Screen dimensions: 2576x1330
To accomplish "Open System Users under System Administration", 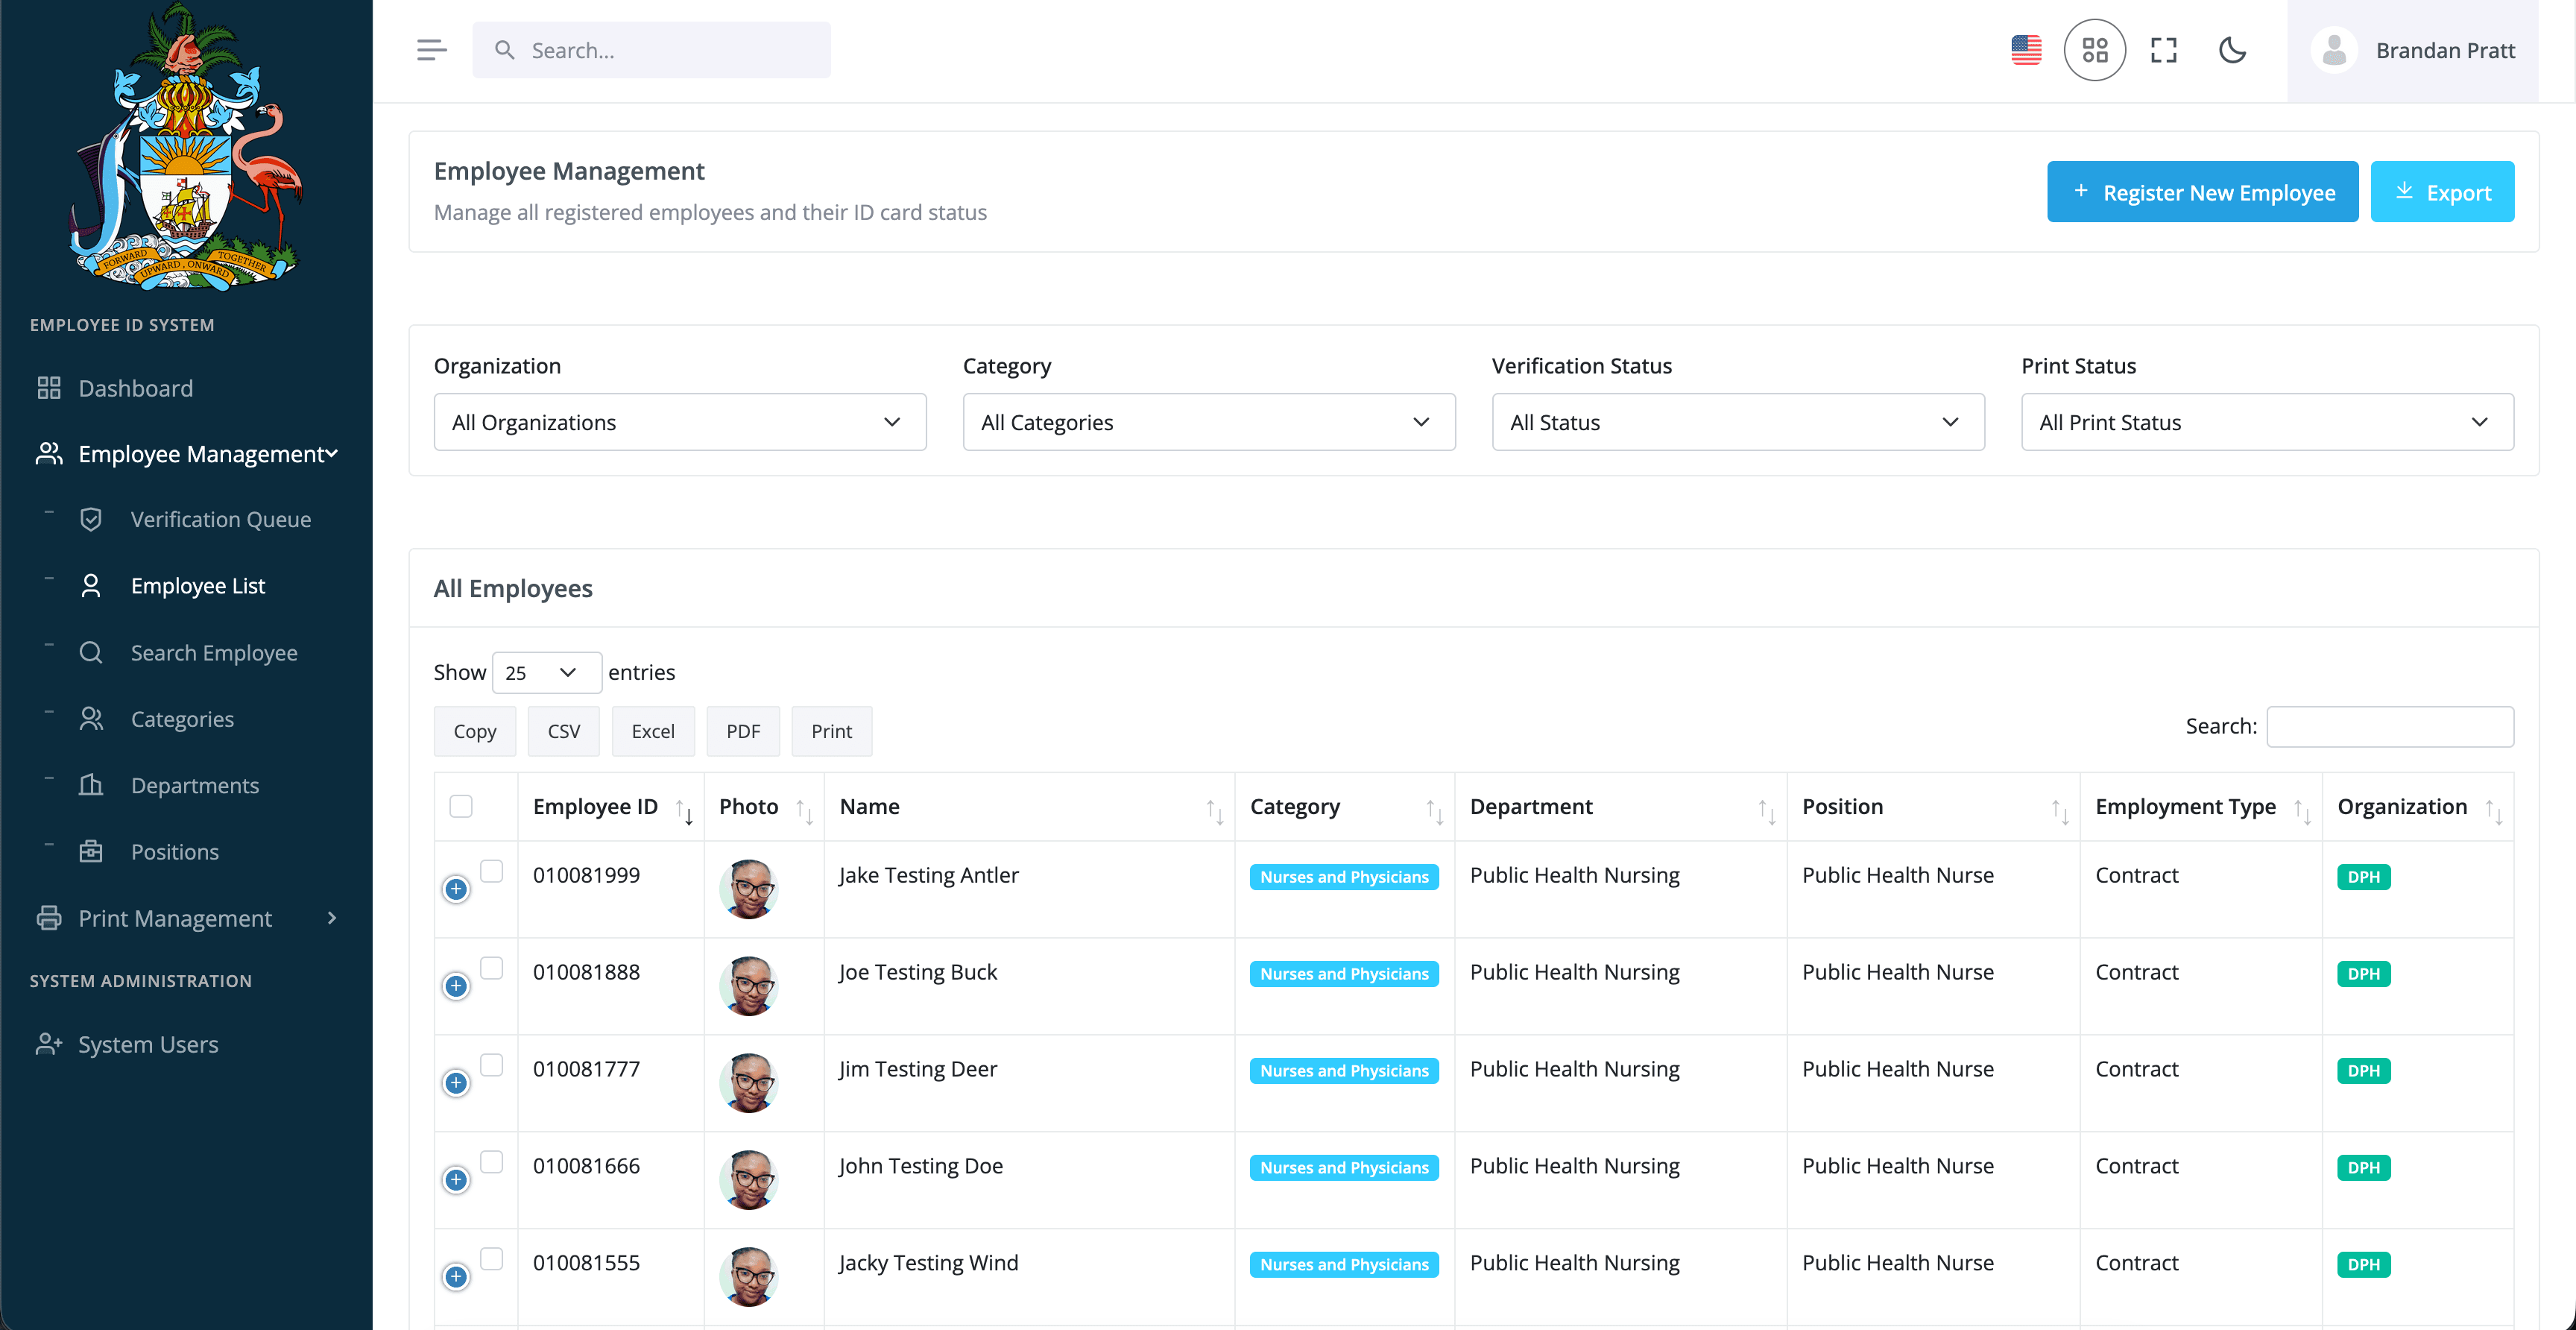I will coord(148,1044).
